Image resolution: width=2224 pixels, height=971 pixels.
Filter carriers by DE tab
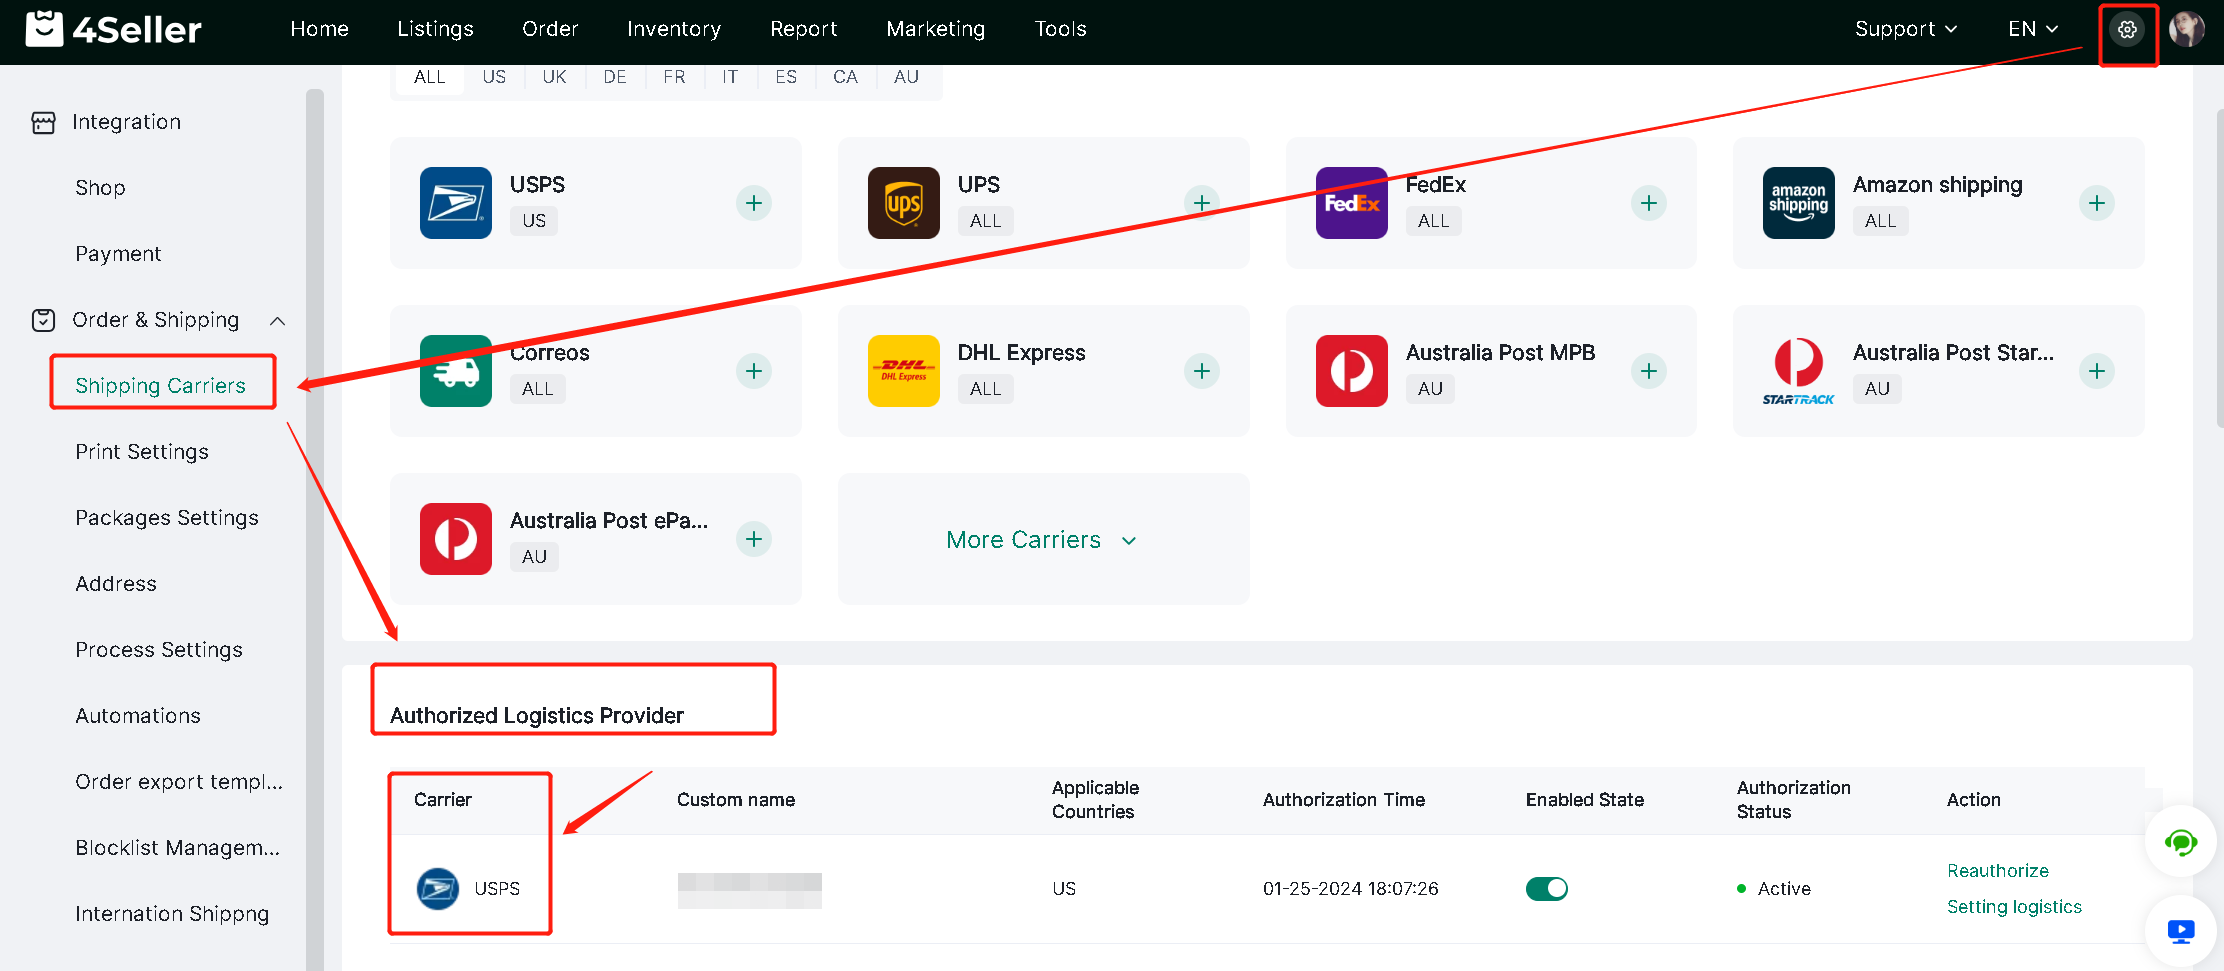[x=615, y=77]
